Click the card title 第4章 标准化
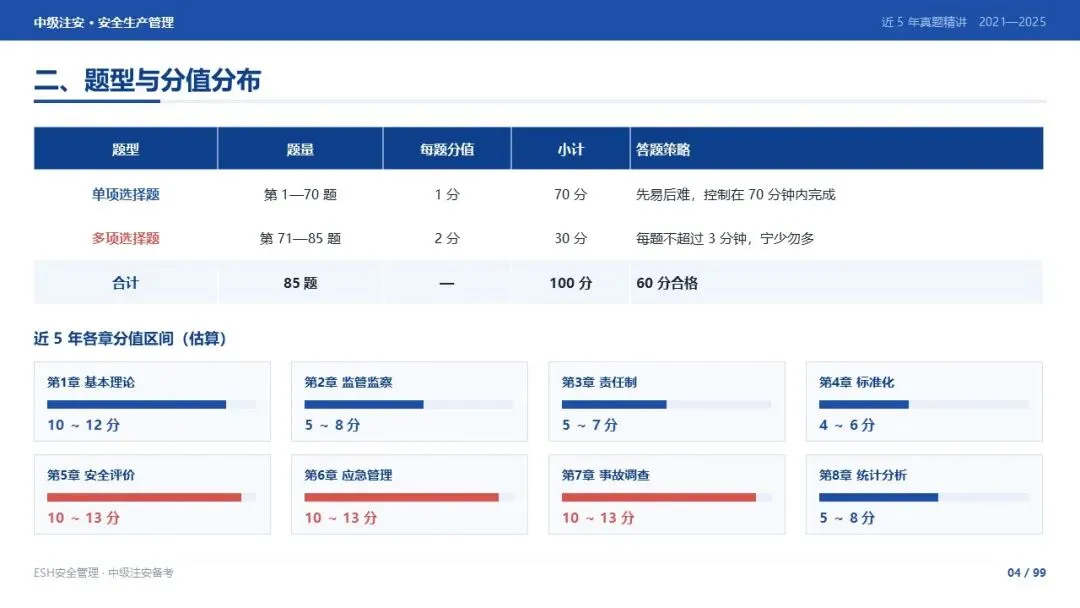 856,382
